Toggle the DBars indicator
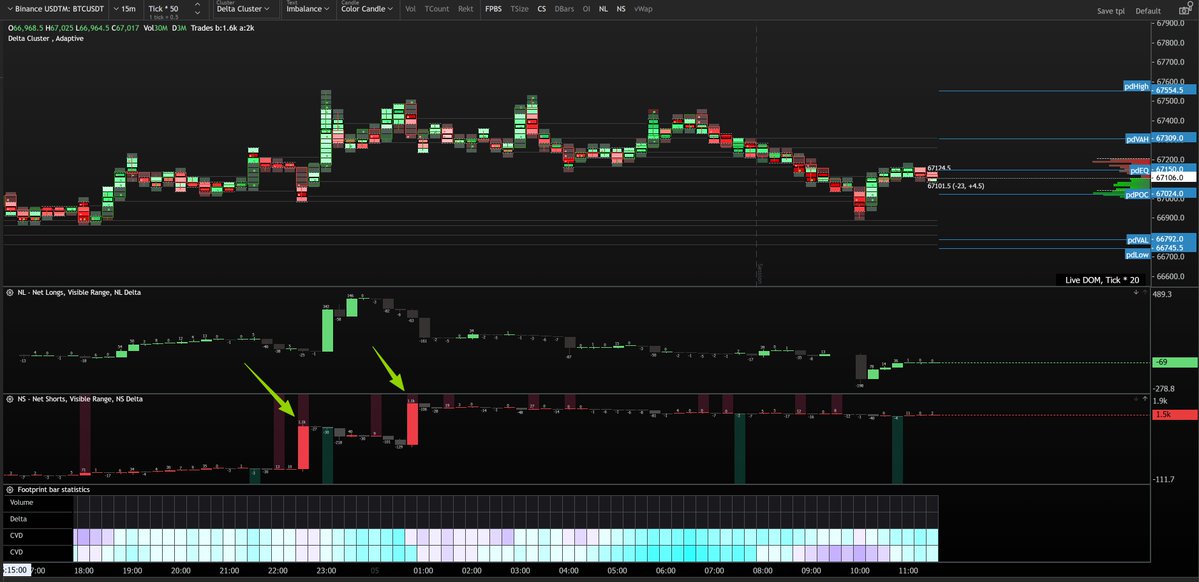The image size is (1199, 582). (x=564, y=9)
